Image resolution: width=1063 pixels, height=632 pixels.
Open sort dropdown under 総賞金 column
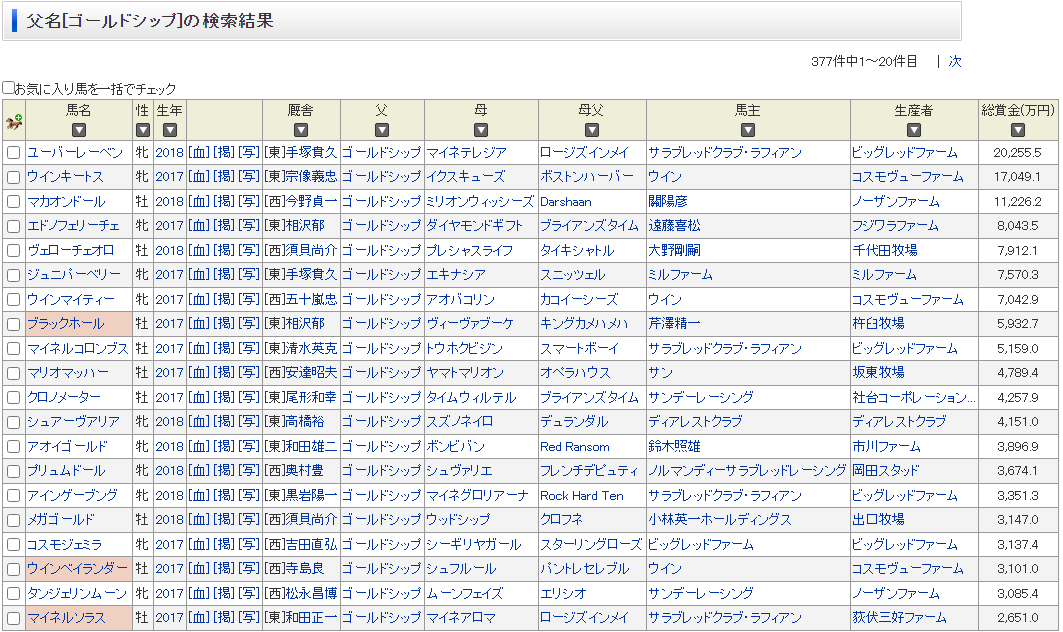(x=1017, y=130)
